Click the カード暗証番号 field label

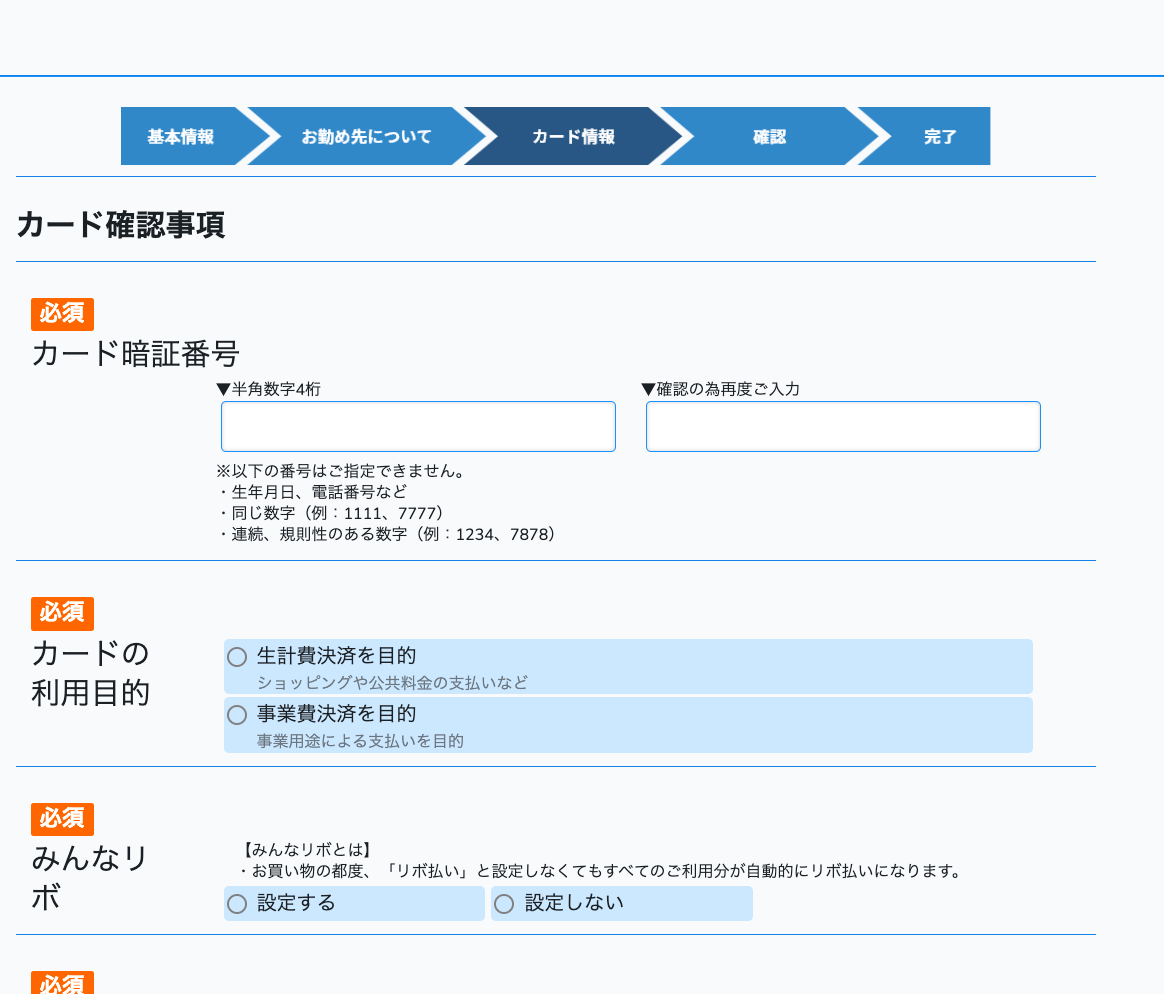135,354
